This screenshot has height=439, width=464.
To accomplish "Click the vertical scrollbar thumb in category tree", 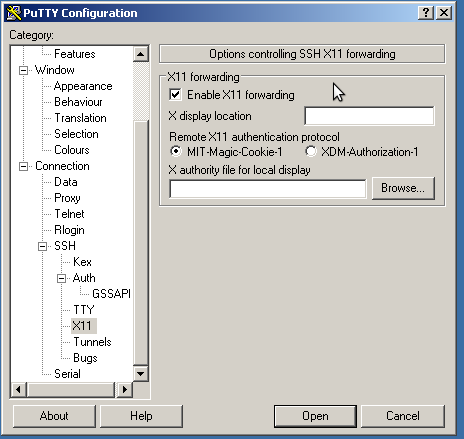I will (141, 243).
